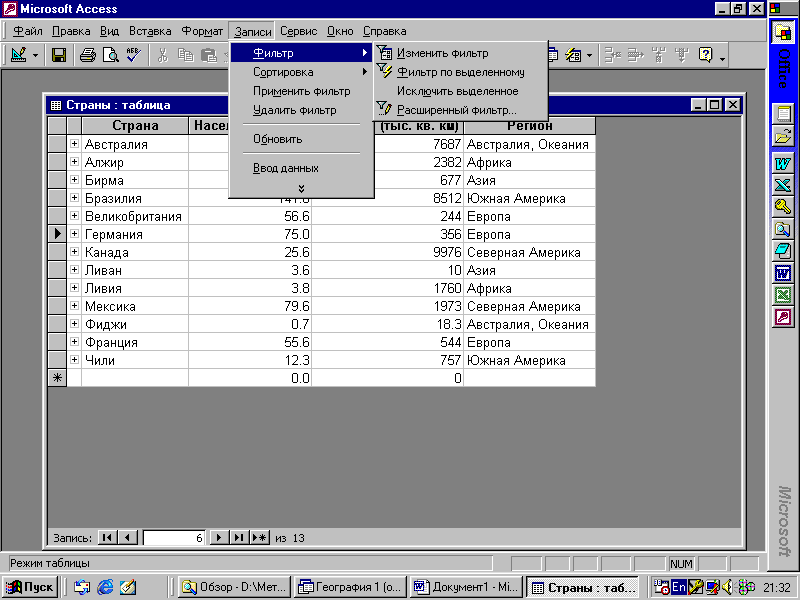Open the Вид menu

tap(109, 31)
